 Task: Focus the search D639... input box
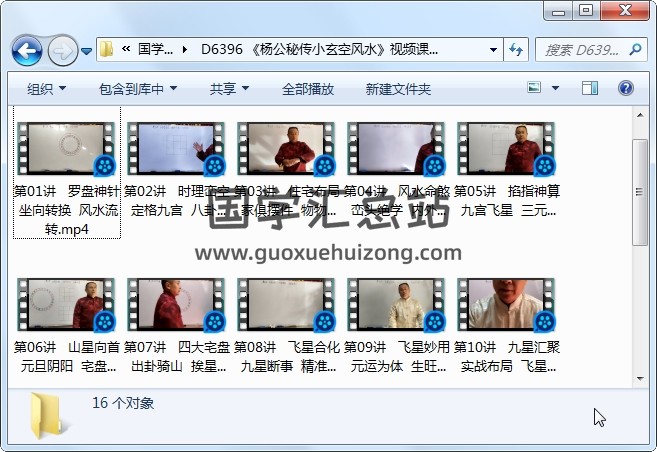582,50
